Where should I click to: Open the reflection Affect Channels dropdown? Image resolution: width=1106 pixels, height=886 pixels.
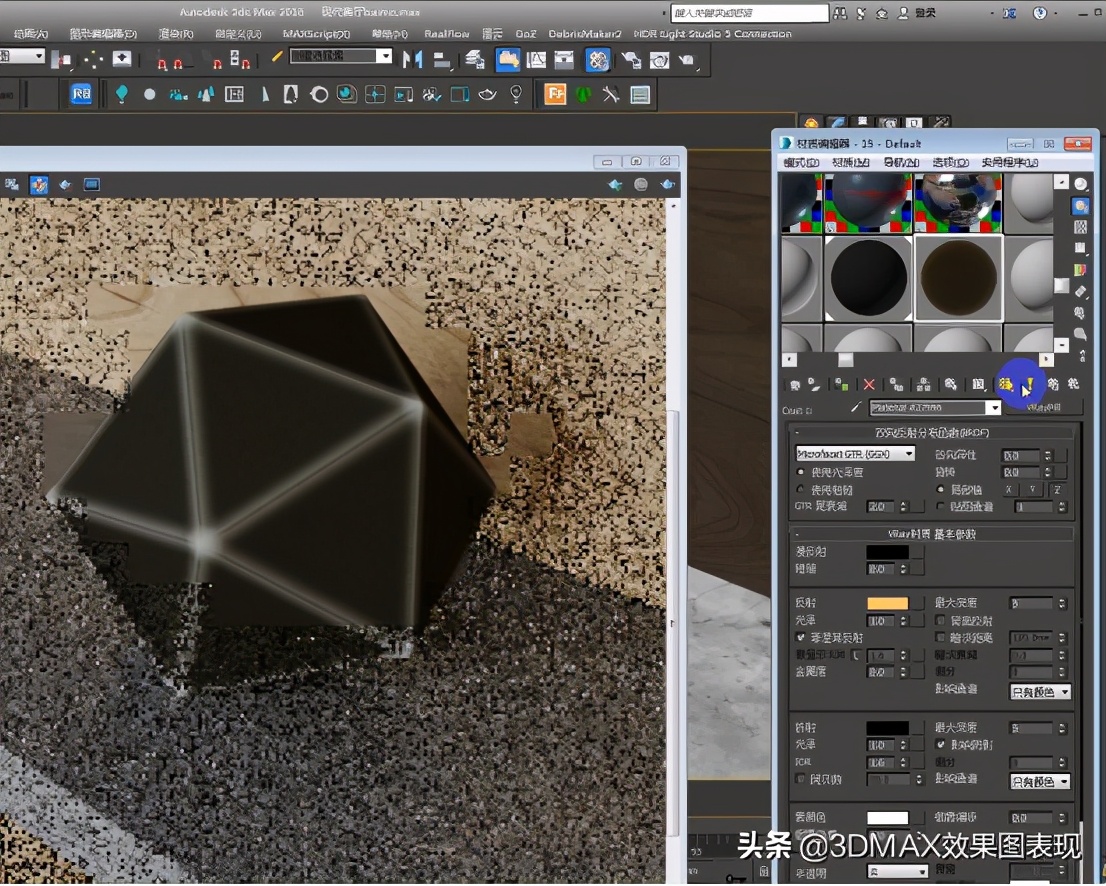[x=1039, y=691]
